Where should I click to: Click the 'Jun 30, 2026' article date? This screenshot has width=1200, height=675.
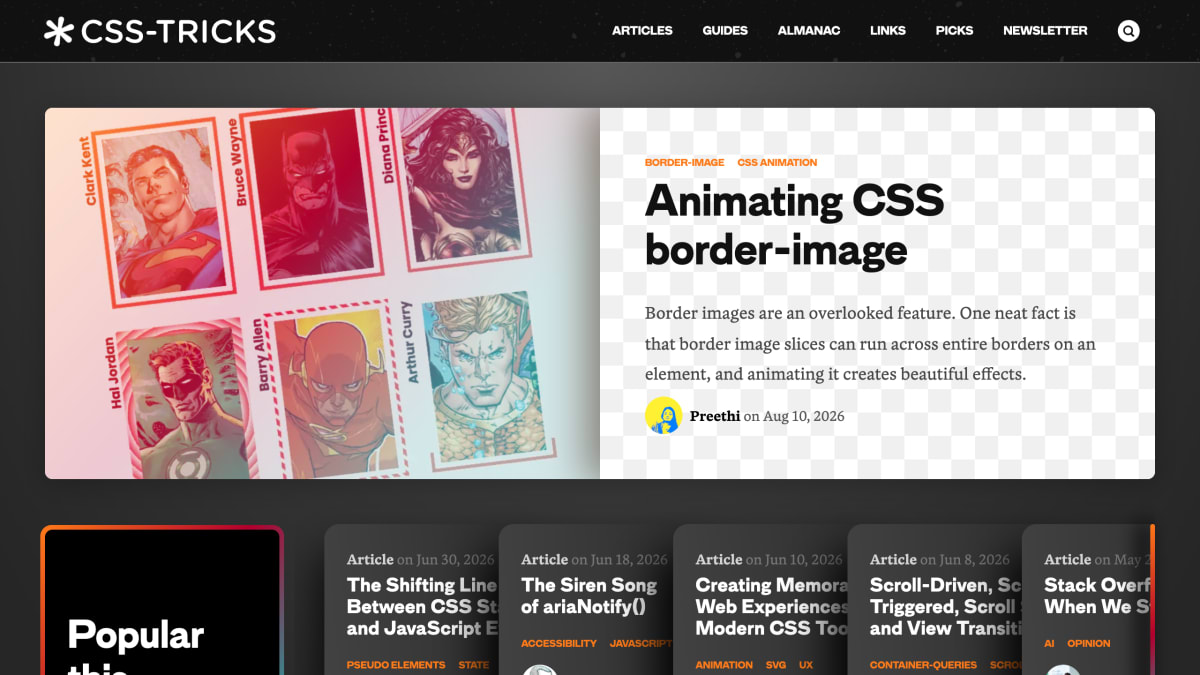point(457,560)
